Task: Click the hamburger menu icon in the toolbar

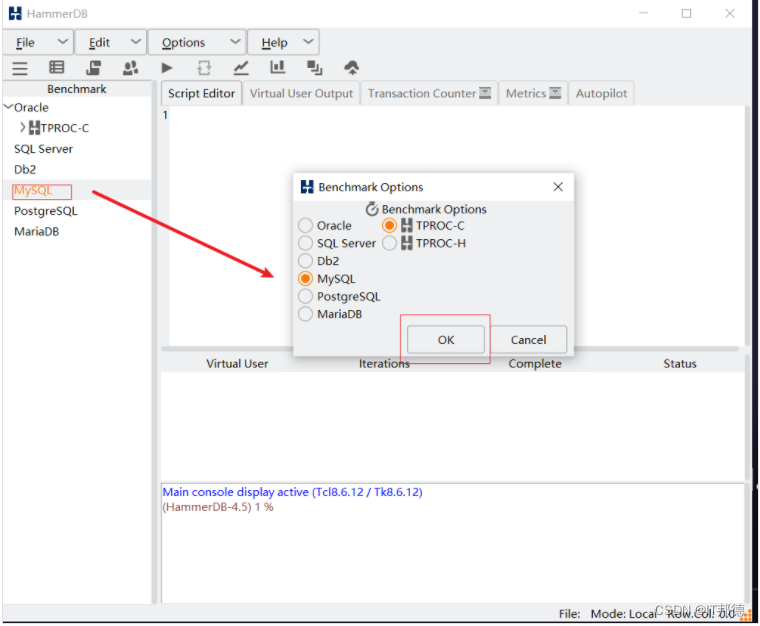Action: click(x=20, y=68)
